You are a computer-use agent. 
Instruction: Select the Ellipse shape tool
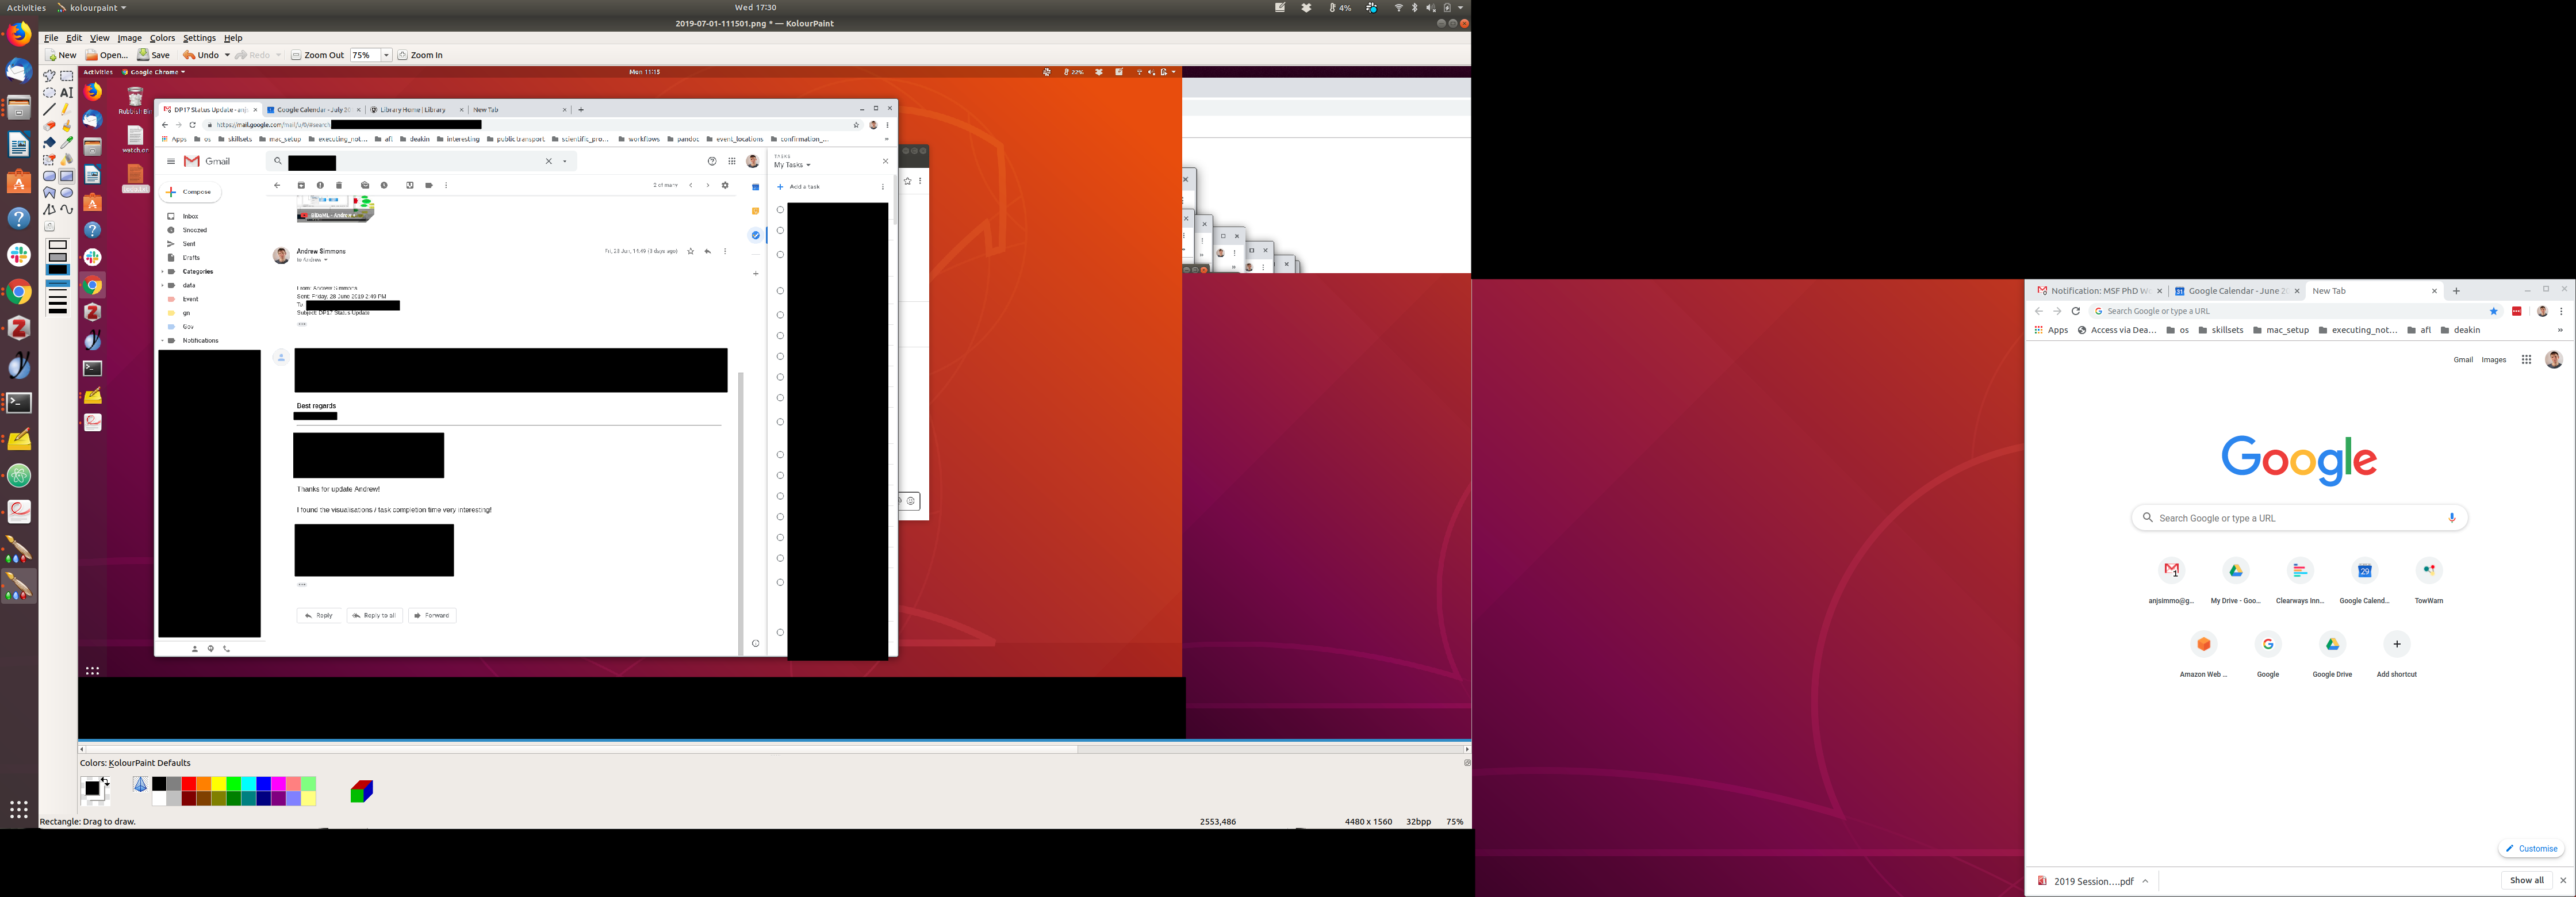(x=67, y=193)
